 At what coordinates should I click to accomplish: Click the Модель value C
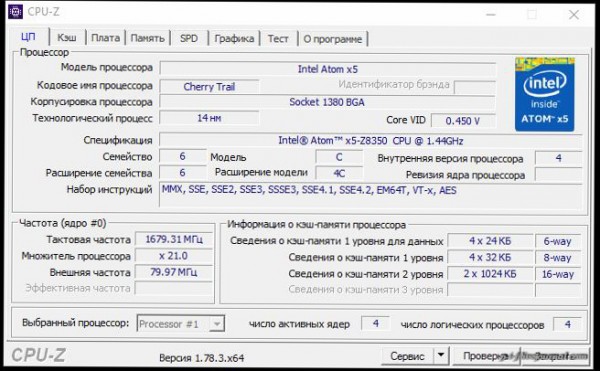(339, 157)
